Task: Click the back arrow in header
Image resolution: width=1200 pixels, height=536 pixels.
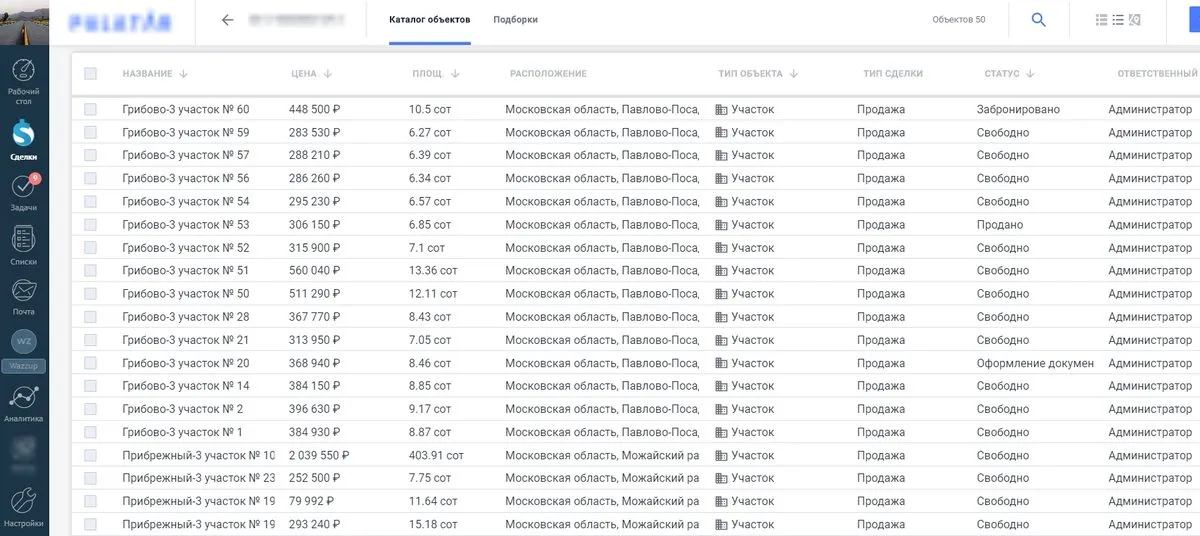Action: pyautogui.click(x=227, y=20)
